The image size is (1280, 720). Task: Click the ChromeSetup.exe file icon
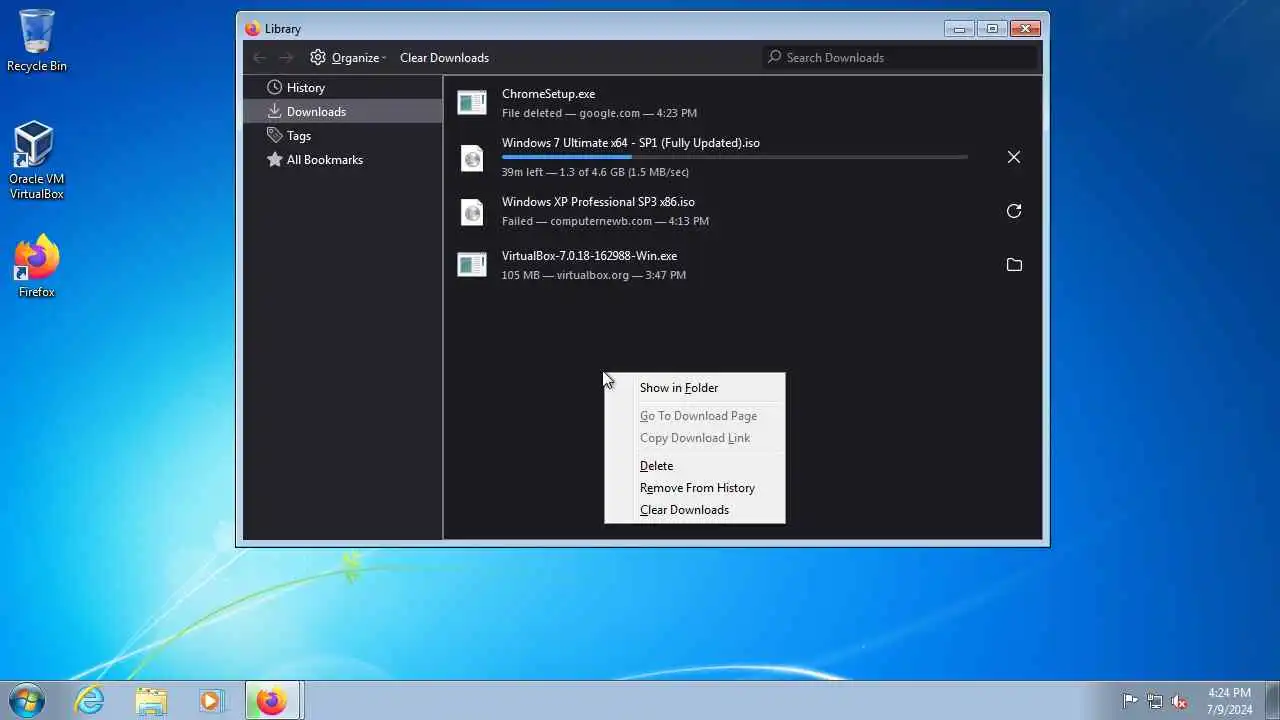tap(472, 102)
